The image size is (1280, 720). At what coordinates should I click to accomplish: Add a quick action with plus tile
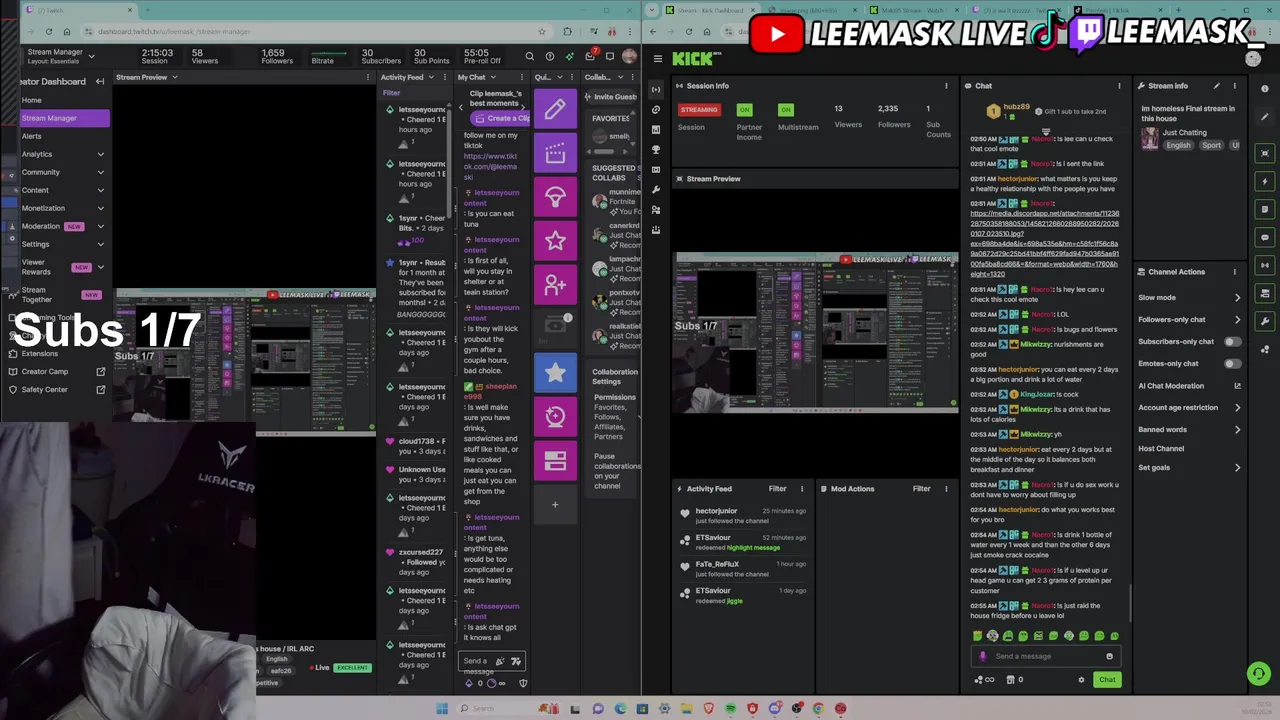tap(555, 504)
